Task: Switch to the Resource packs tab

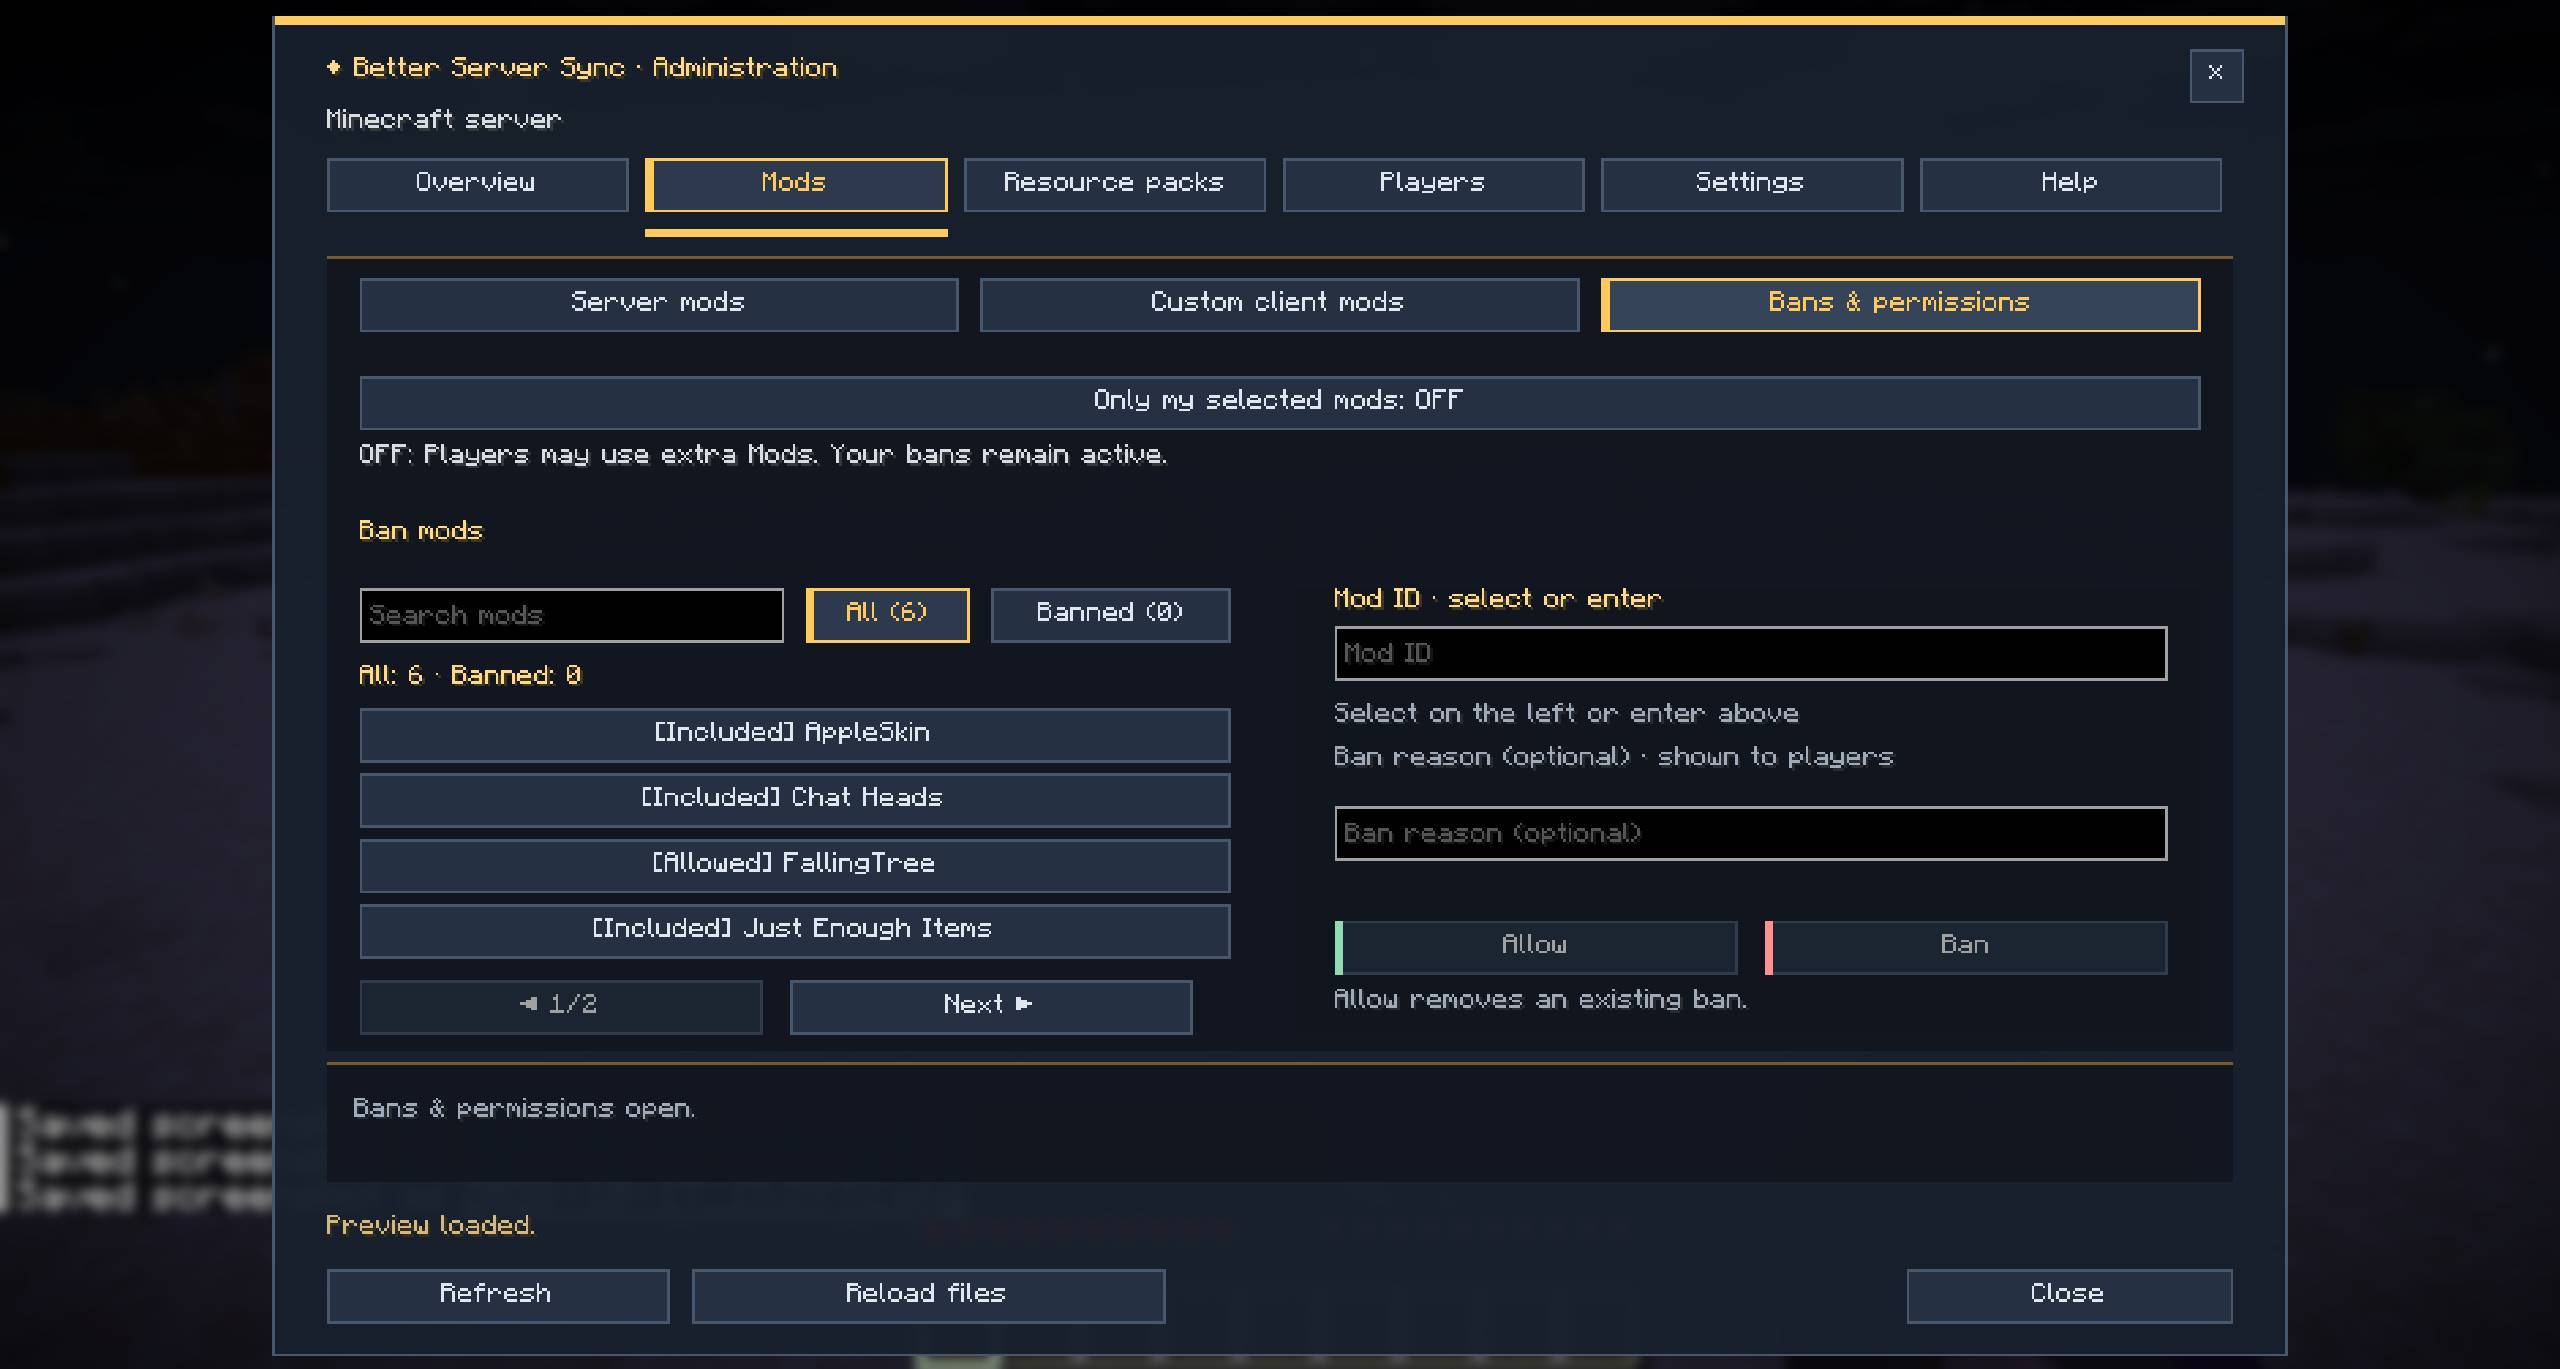Action: (x=1114, y=184)
